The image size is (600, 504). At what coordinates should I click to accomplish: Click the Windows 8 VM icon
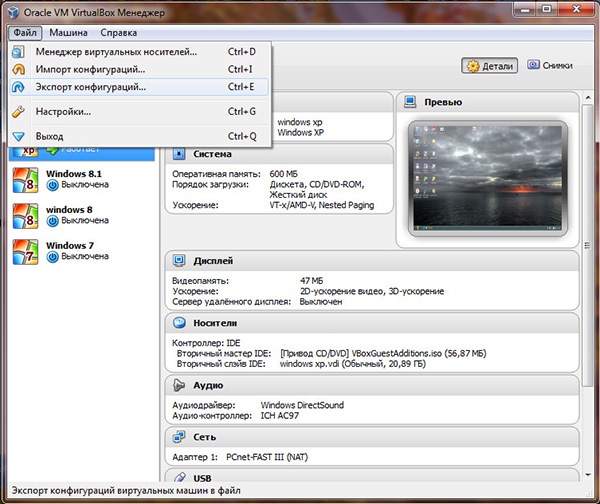pos(26,217)
